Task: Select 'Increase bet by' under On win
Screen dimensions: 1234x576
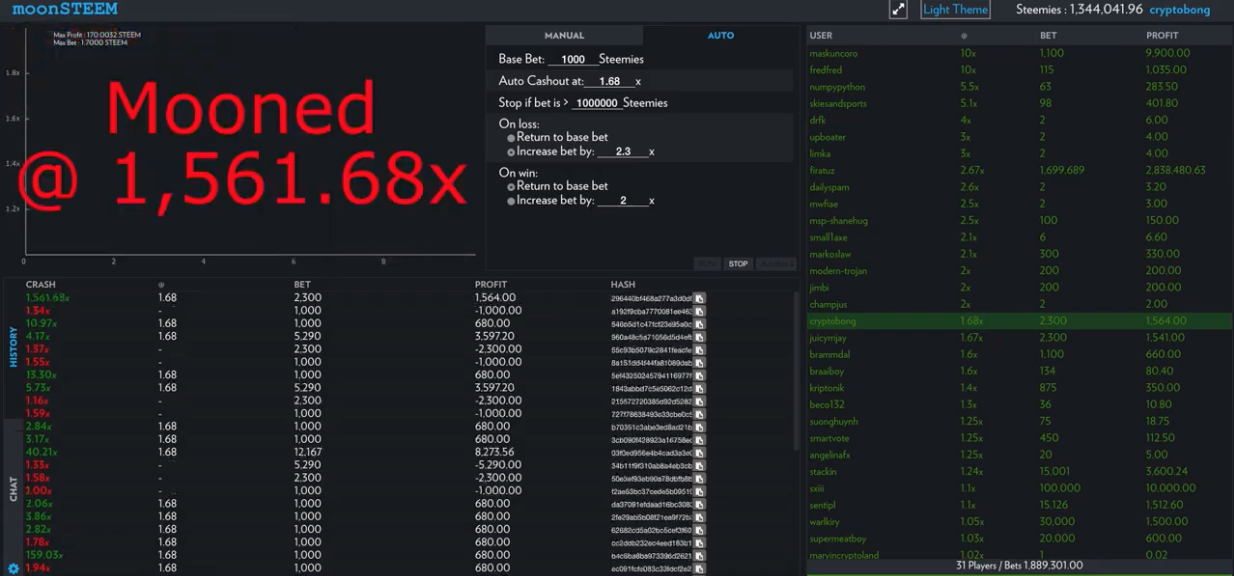Action: 511,201
